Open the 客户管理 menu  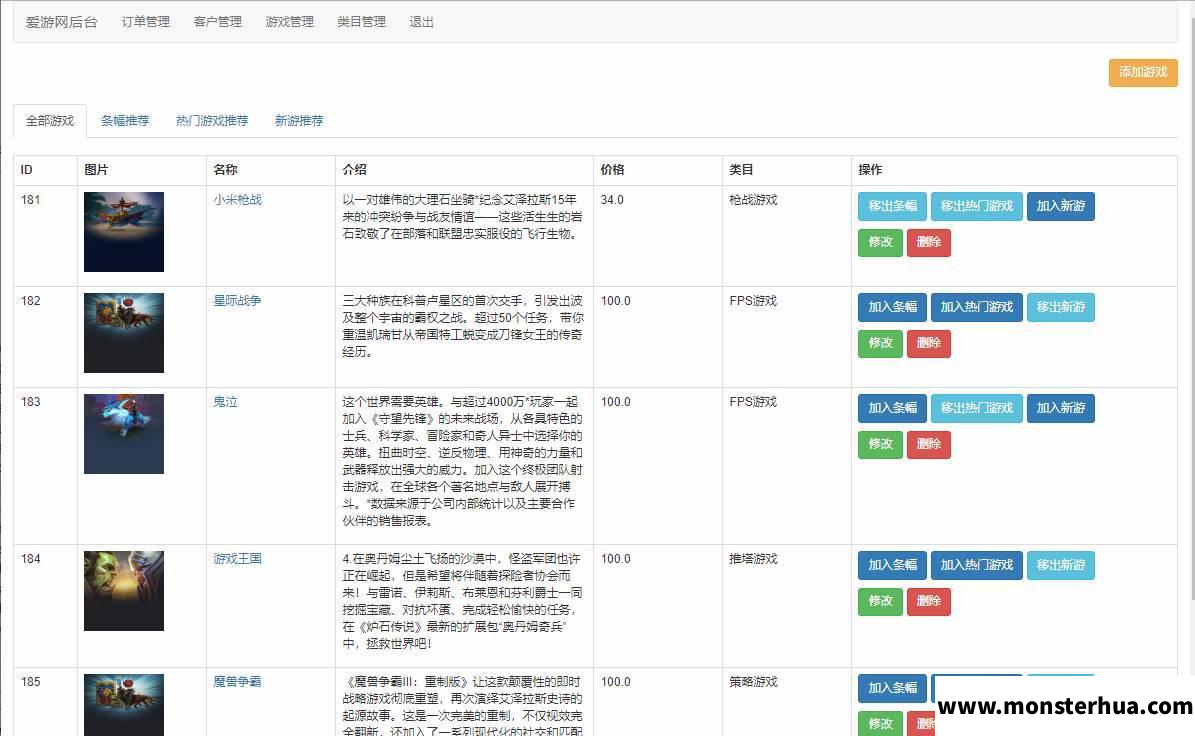(x=217, y=22)
